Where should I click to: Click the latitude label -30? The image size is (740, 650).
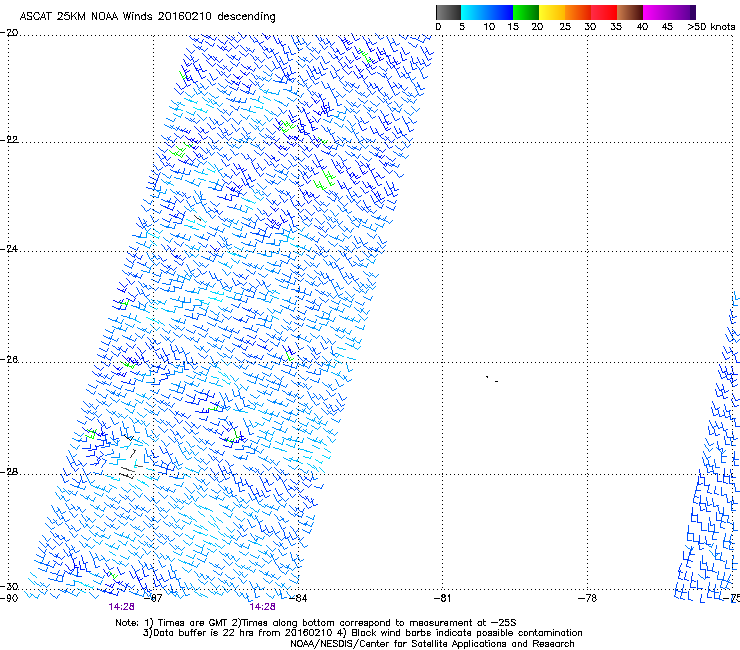click(9, 587)
